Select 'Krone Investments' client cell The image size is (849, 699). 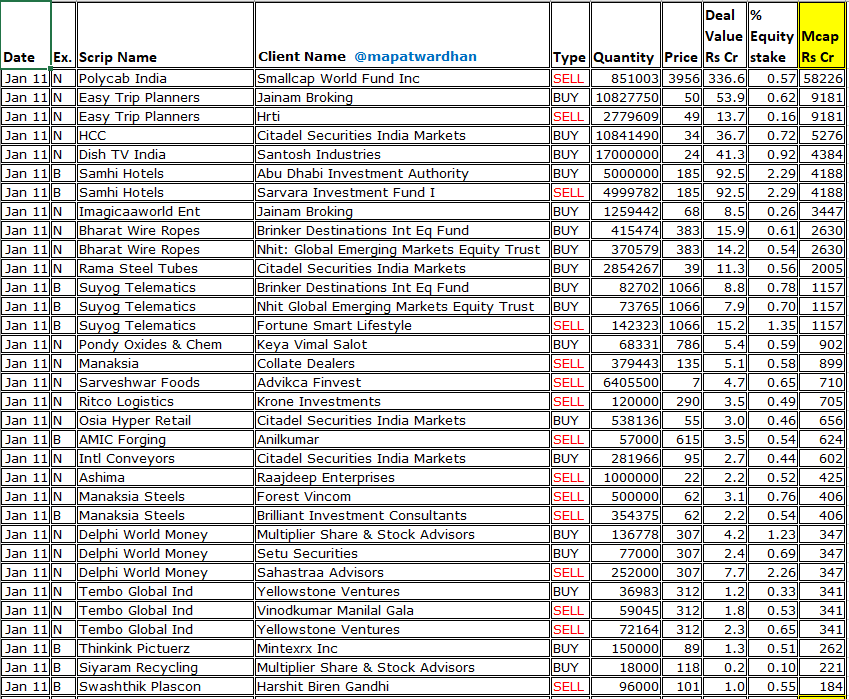click(x=402, y=401)
